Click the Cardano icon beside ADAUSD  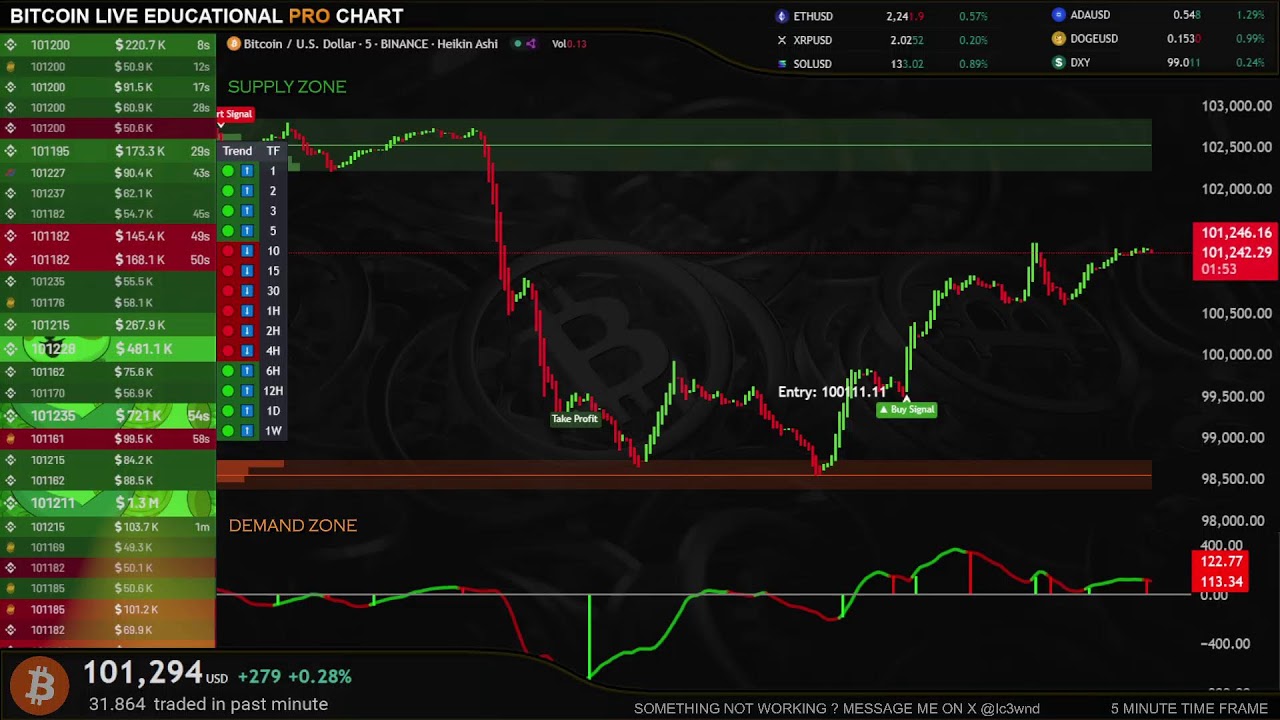1059,15
